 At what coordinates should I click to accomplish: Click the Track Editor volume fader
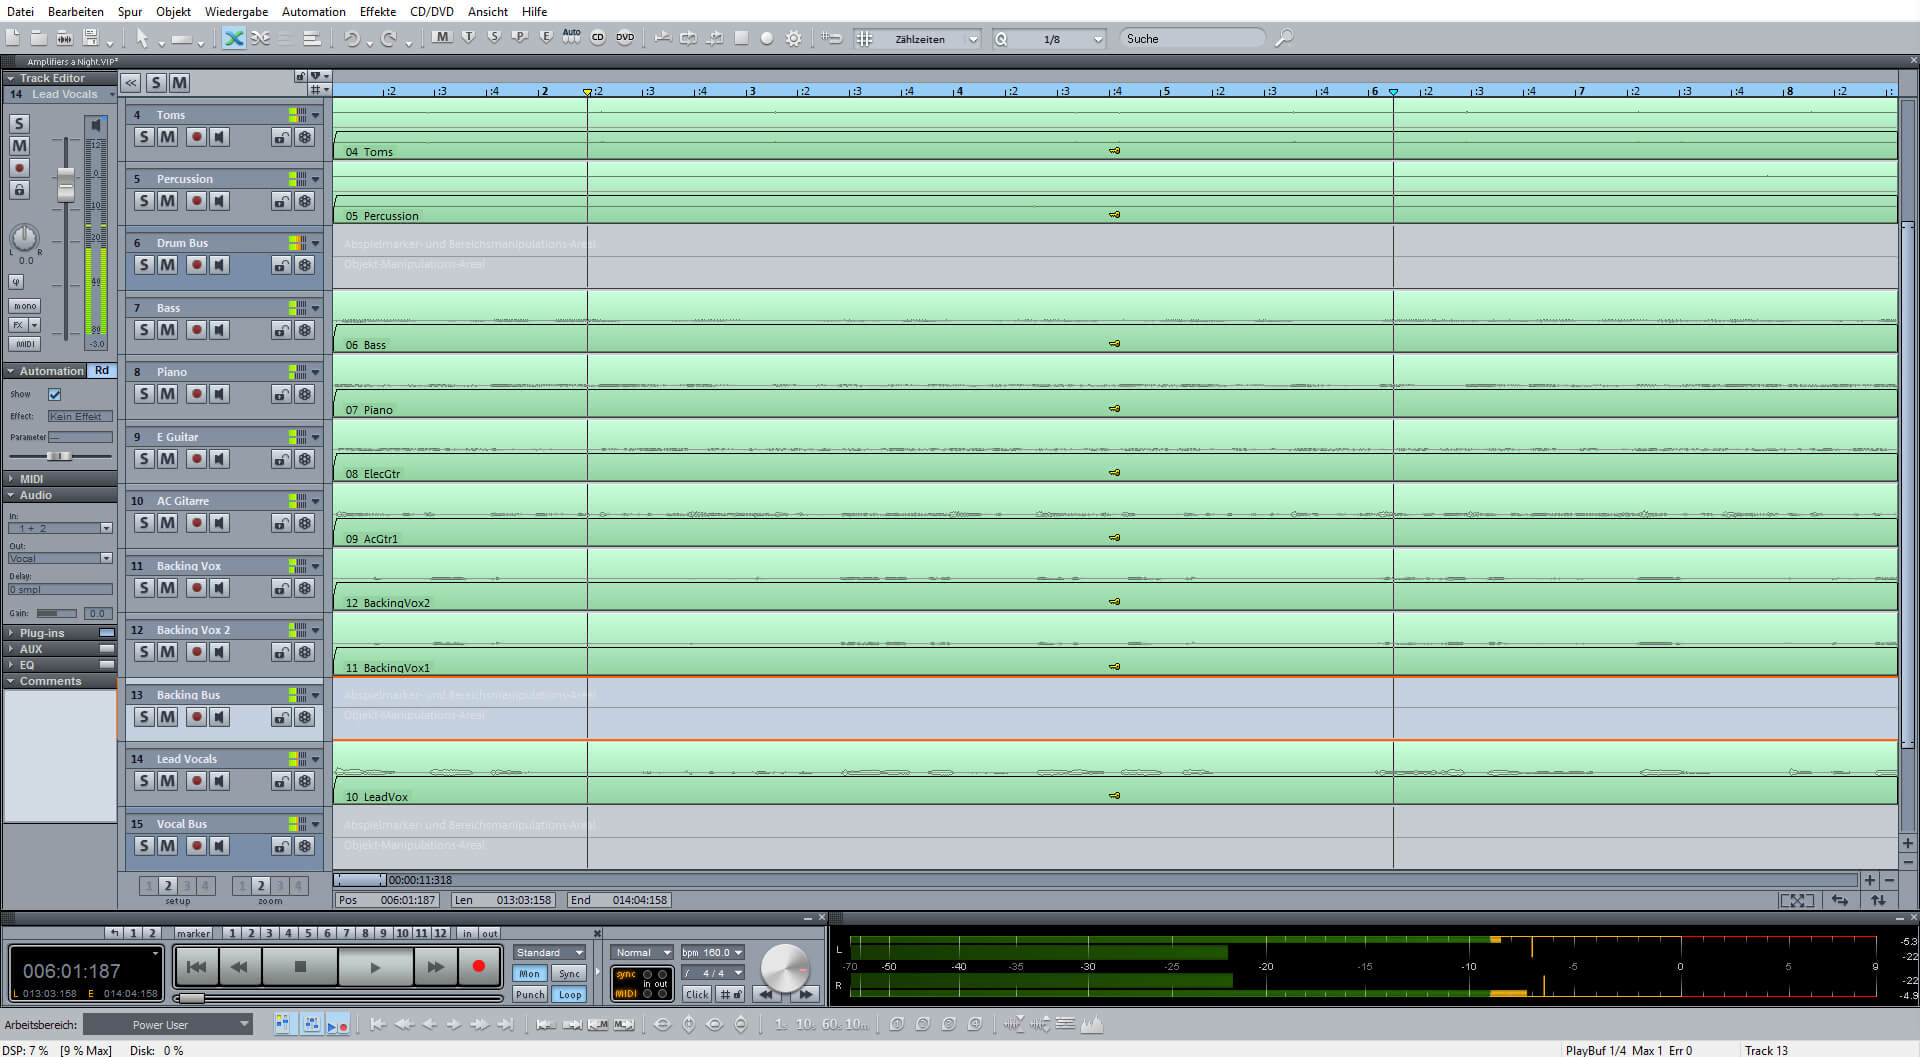66,184
